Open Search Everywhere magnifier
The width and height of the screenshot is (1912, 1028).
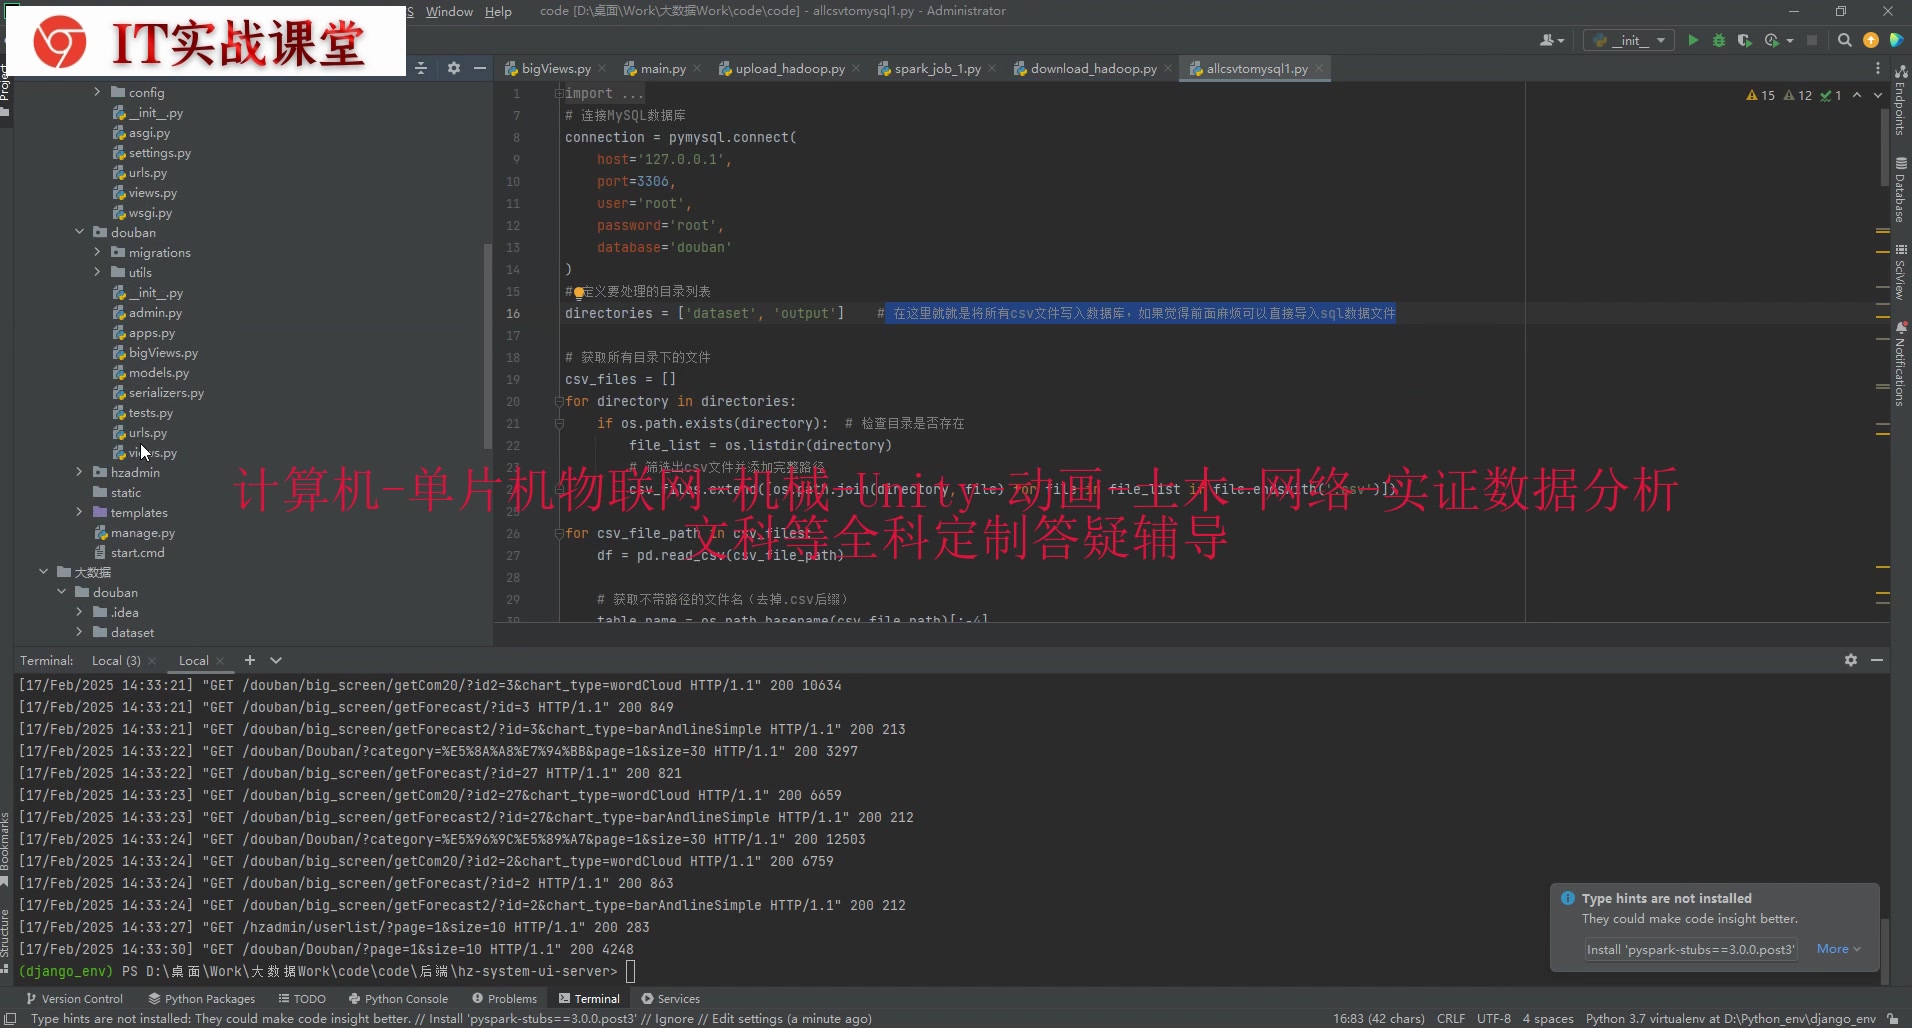coord(1845,40)
